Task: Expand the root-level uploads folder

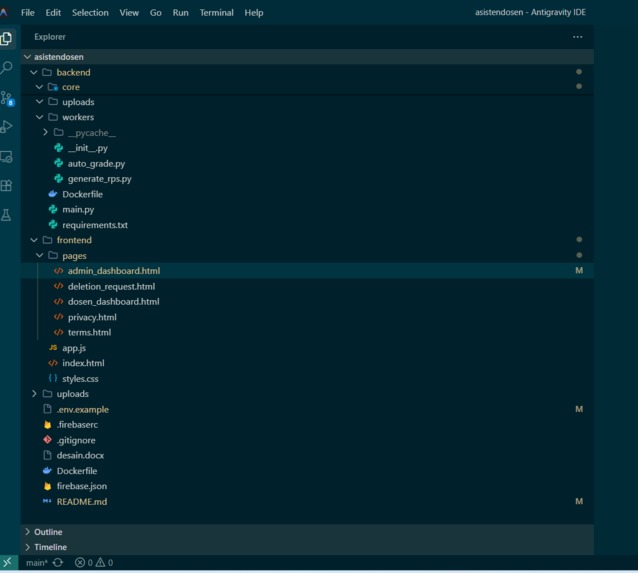Action: 34,394
